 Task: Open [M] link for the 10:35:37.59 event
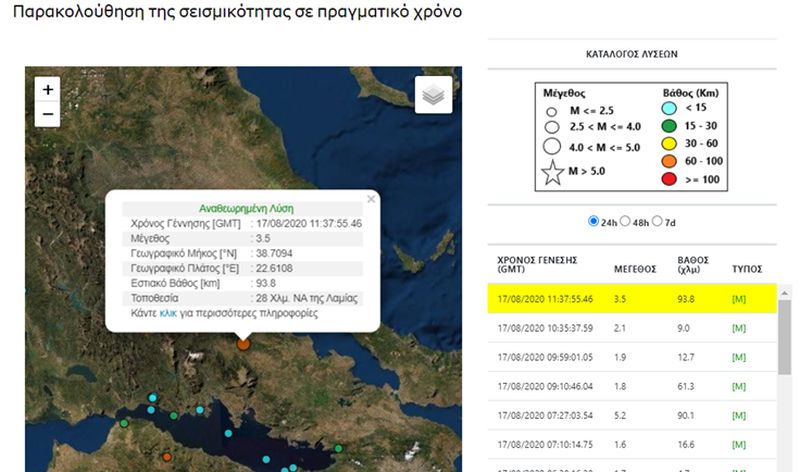740,327
